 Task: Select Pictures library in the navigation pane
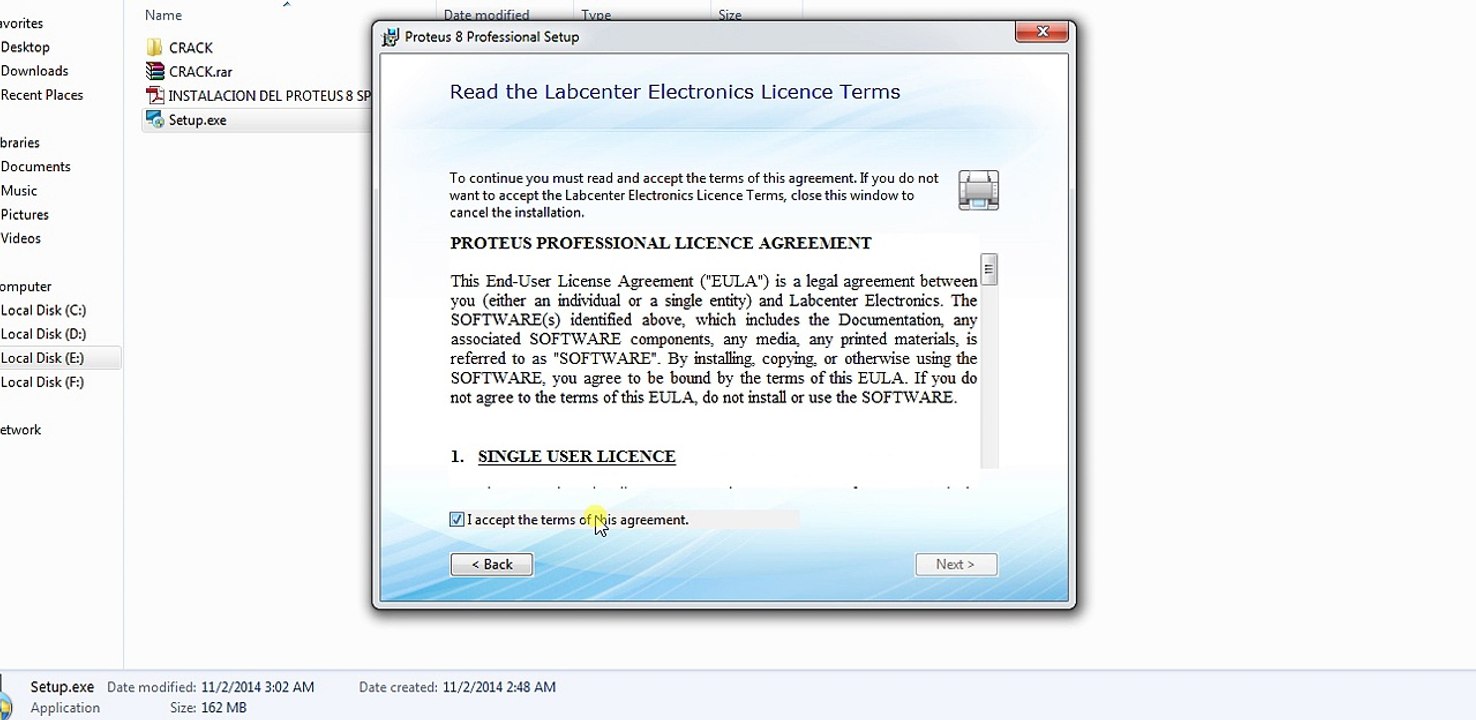pyautogui.click(x=24, y=215)
